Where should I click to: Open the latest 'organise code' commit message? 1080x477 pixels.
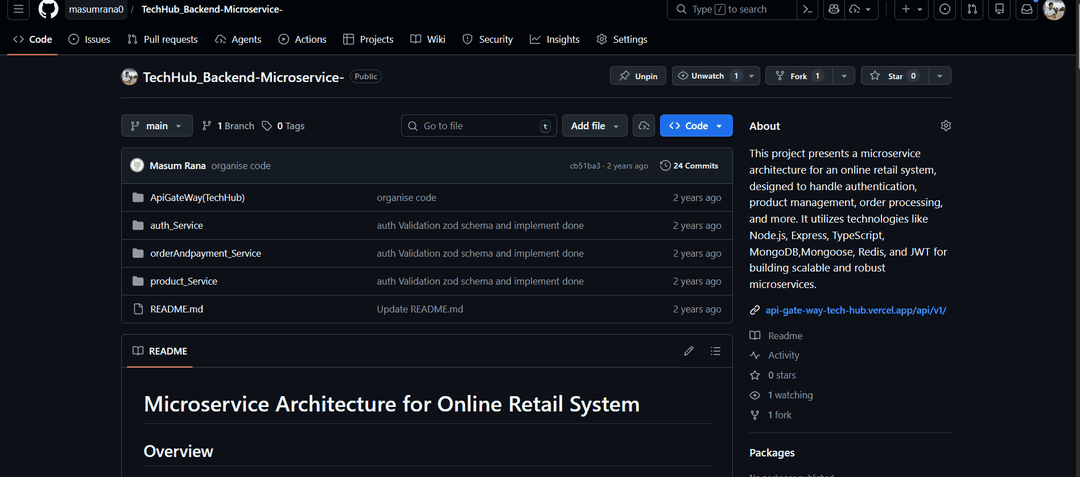(x=240, y=166)
